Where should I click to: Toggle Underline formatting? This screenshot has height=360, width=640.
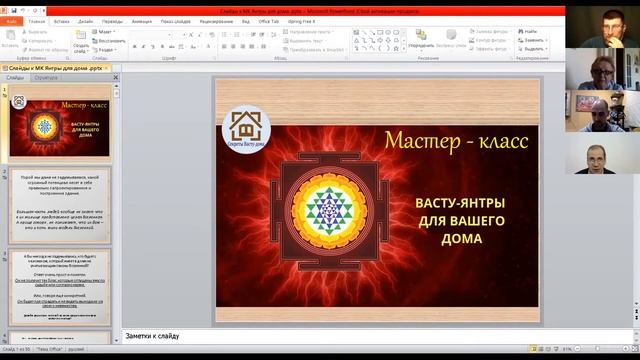pyautogui.click(x=153, y=47)
